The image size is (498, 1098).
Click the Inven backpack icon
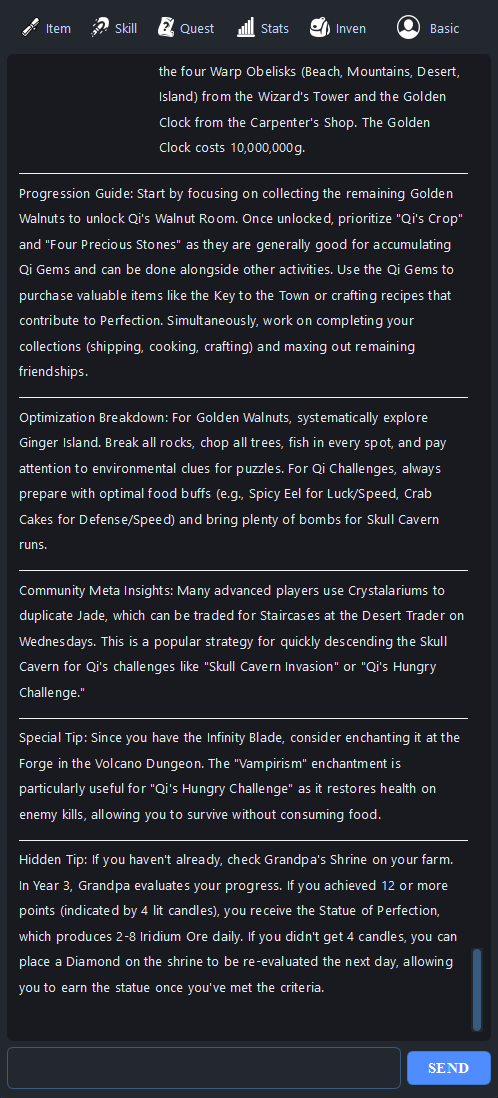pyautogui.click(x=320, y=28)
